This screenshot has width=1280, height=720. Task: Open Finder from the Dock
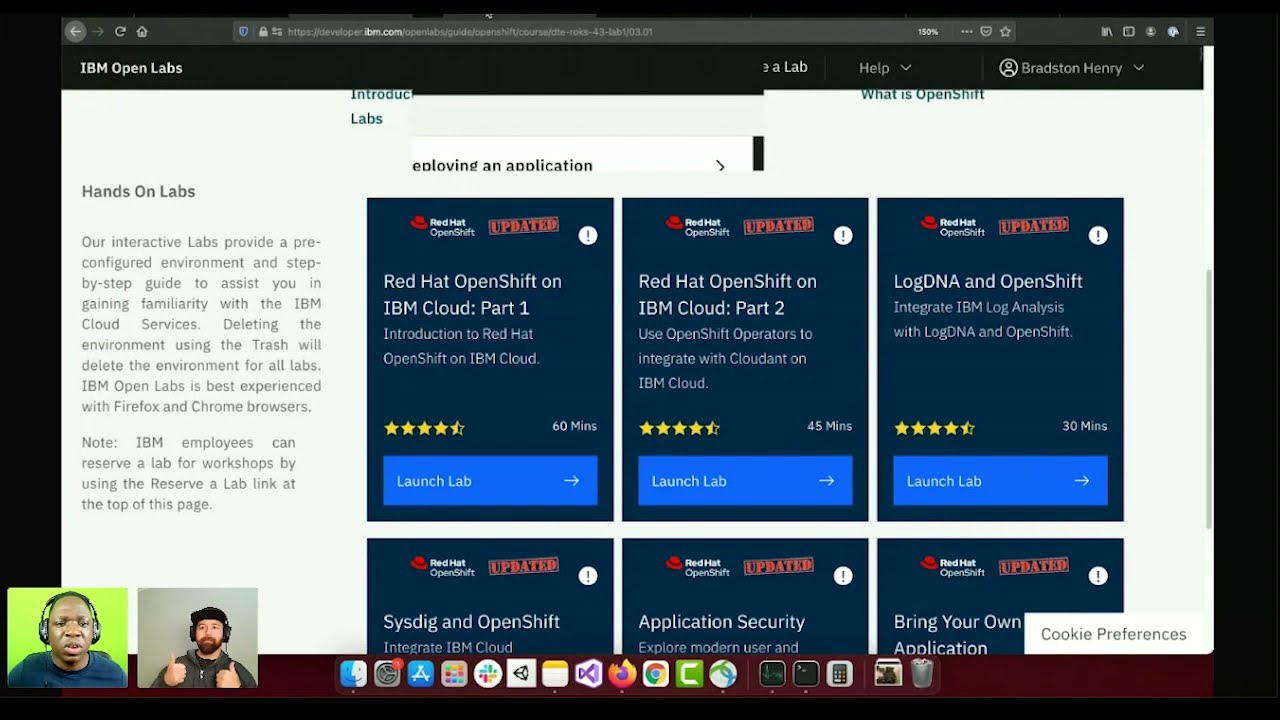pyautogui.click(x=353, y=675)
